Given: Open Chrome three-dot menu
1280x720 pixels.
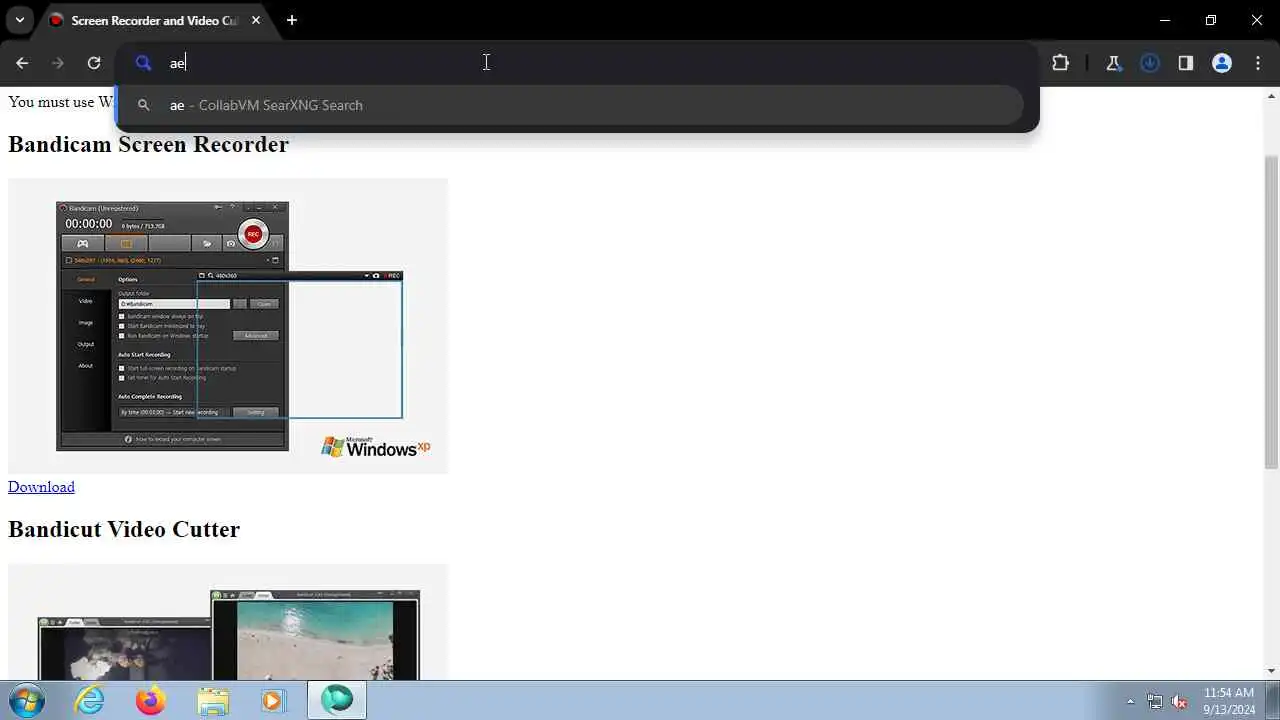Looking at the screenshot, I should click(x=1258, y=63).
